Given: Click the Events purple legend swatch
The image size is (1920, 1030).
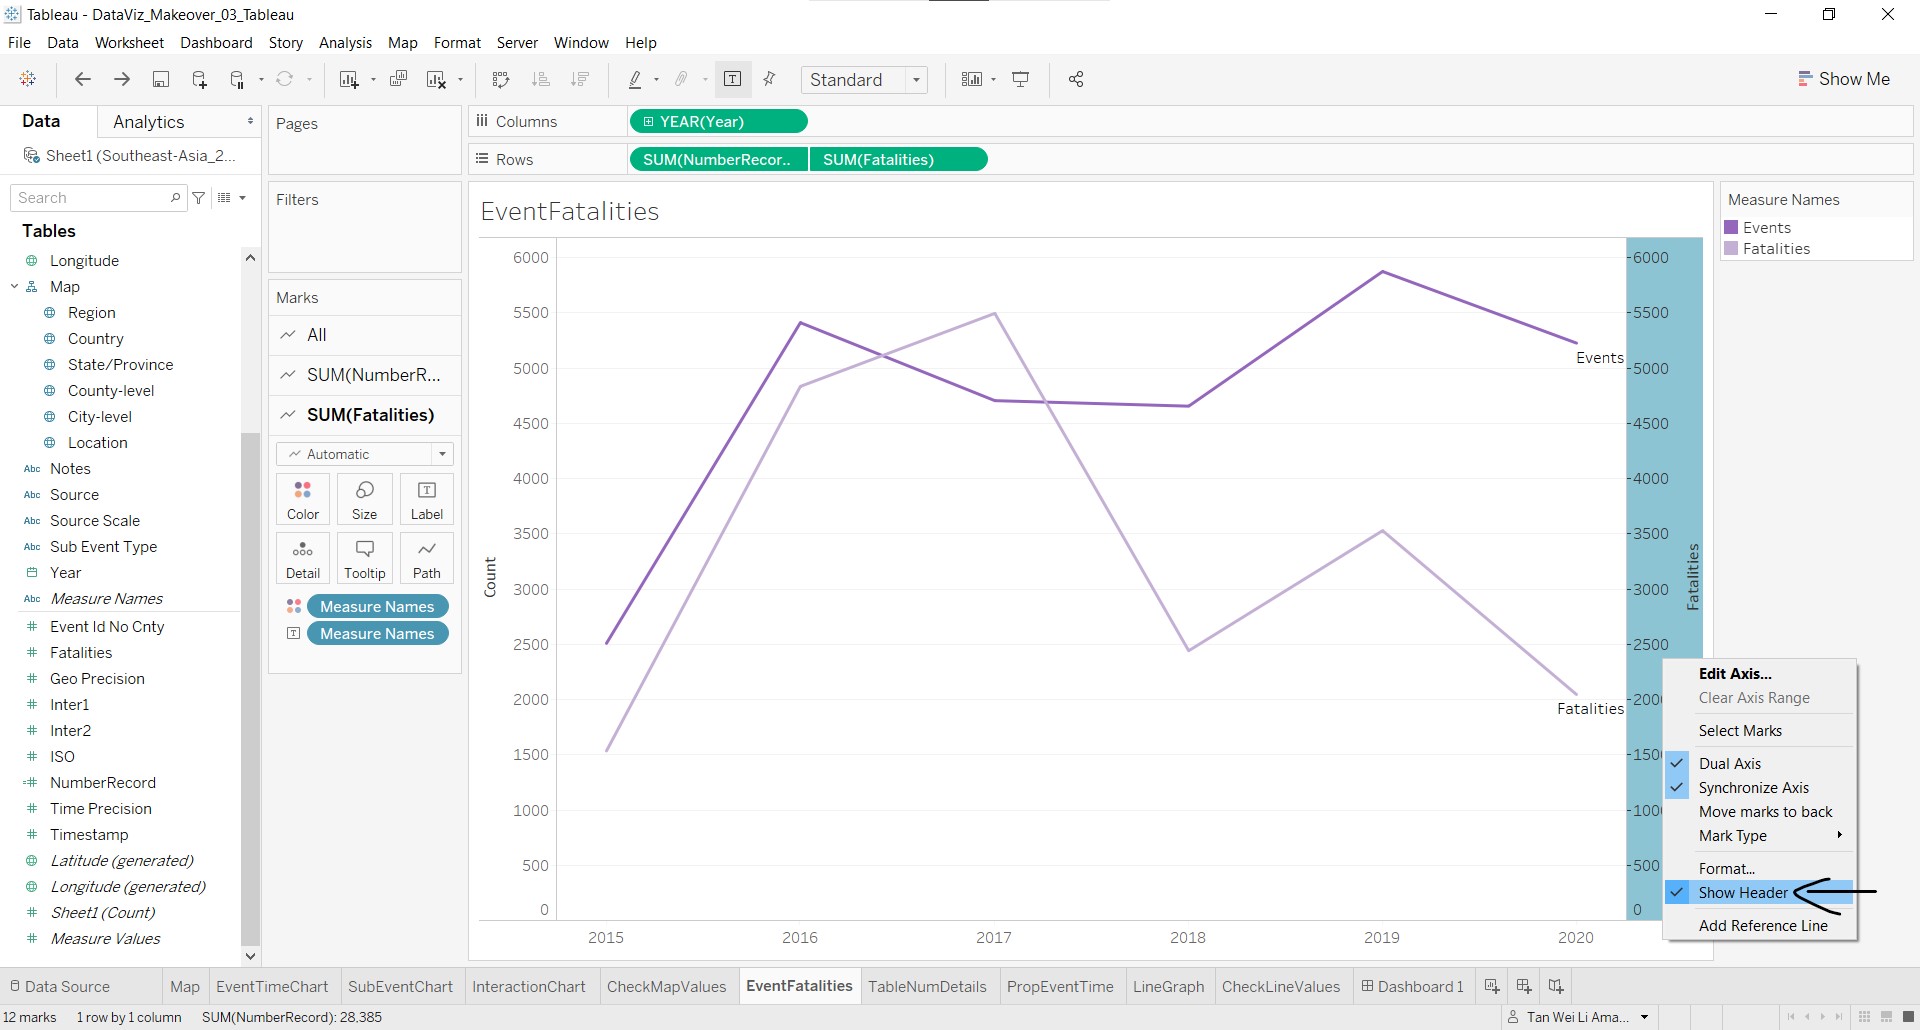Looking at the screenshot, I should pyautogui.click(x=1731, y=228).
